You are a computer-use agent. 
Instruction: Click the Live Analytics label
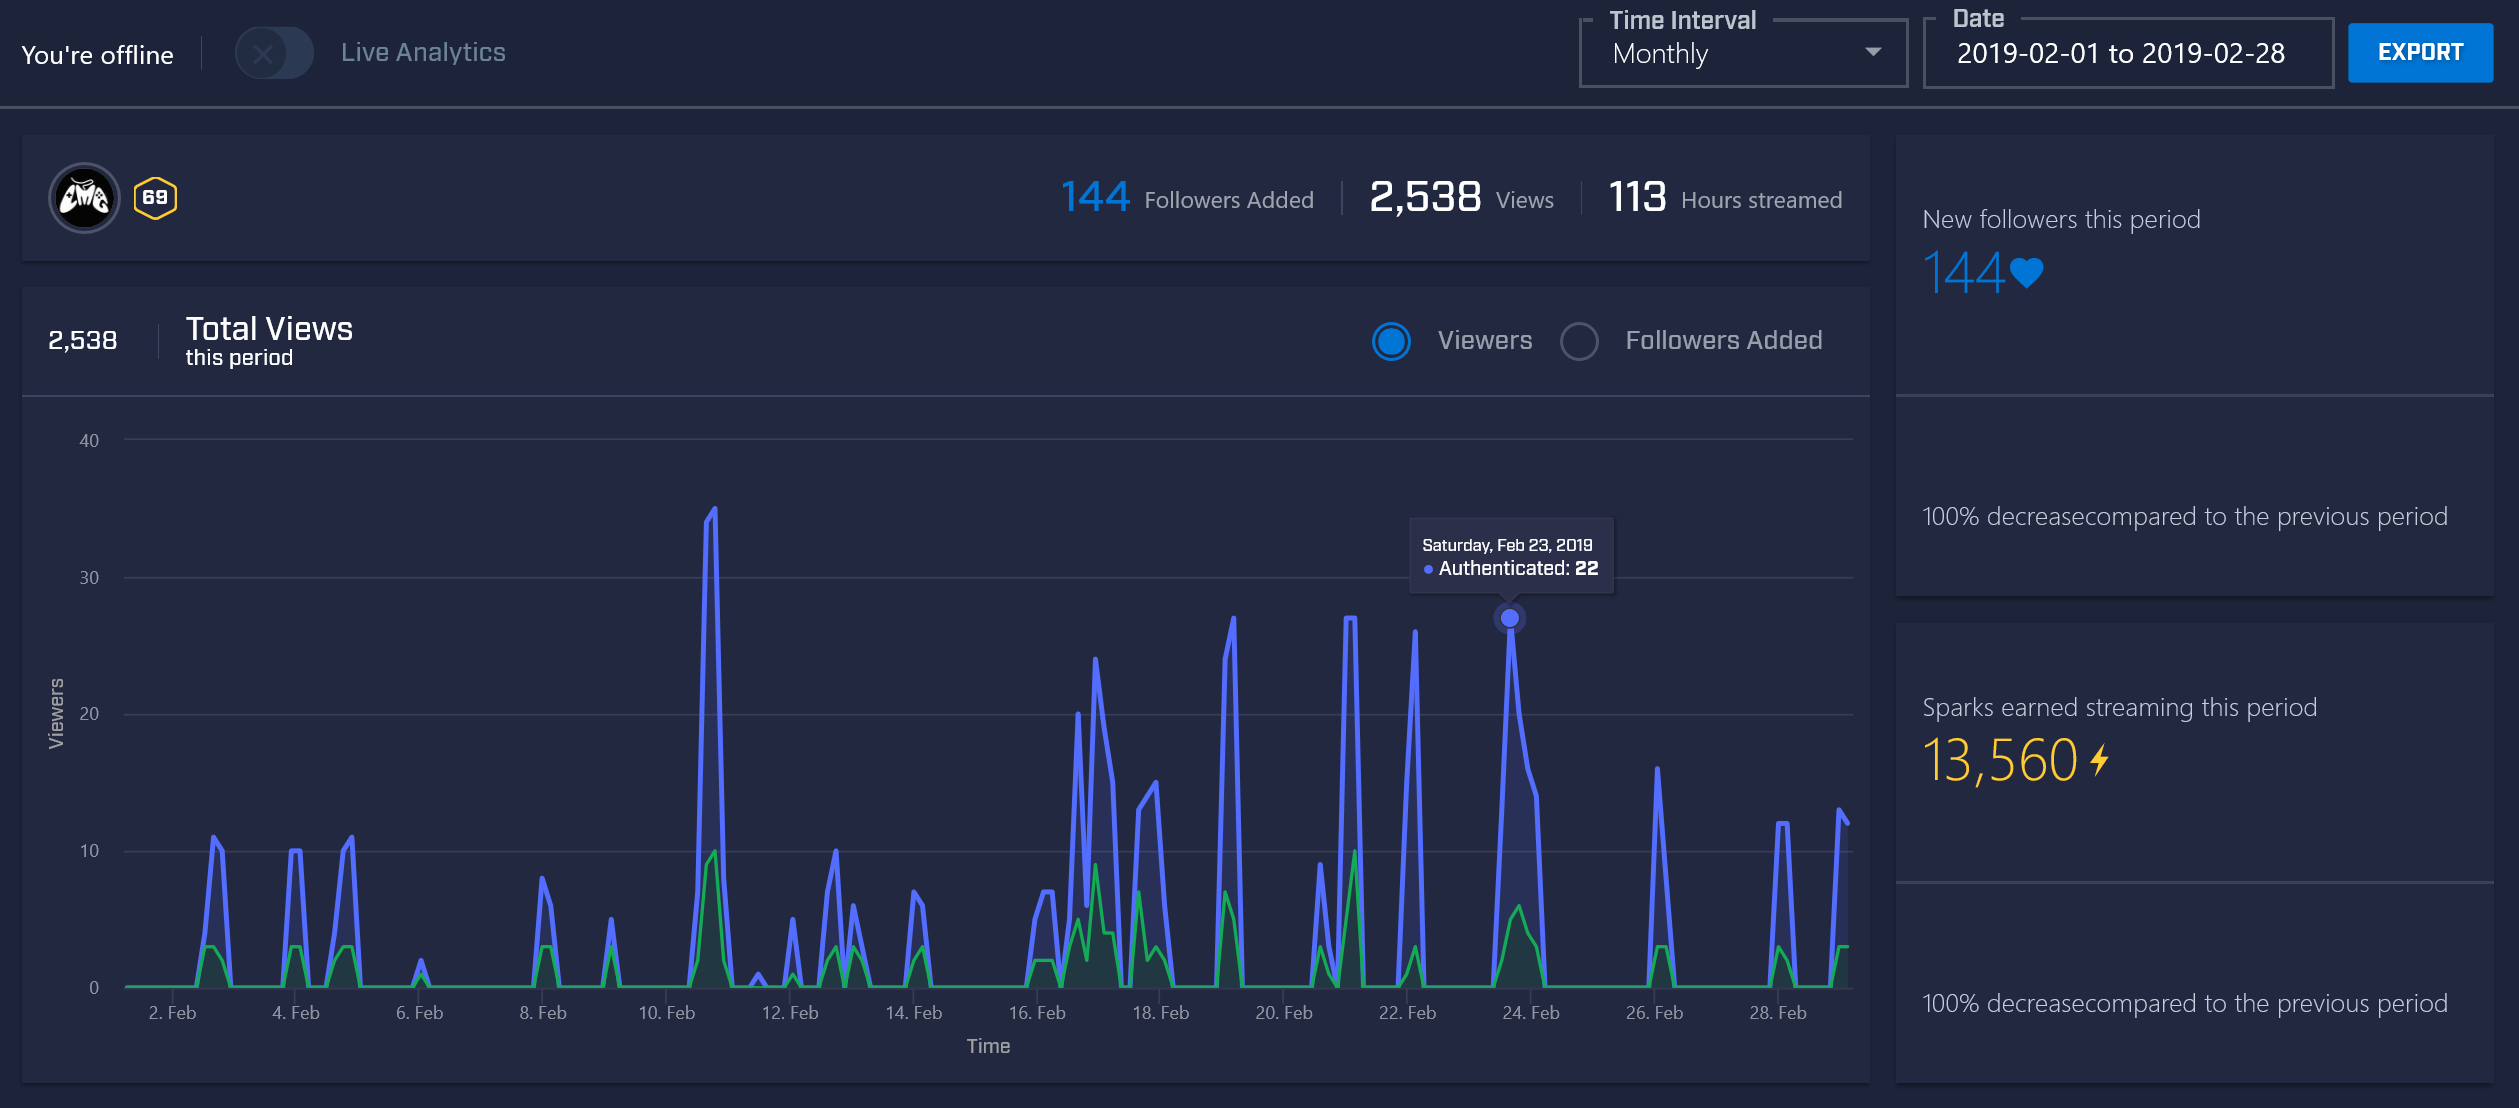point(423,53)
